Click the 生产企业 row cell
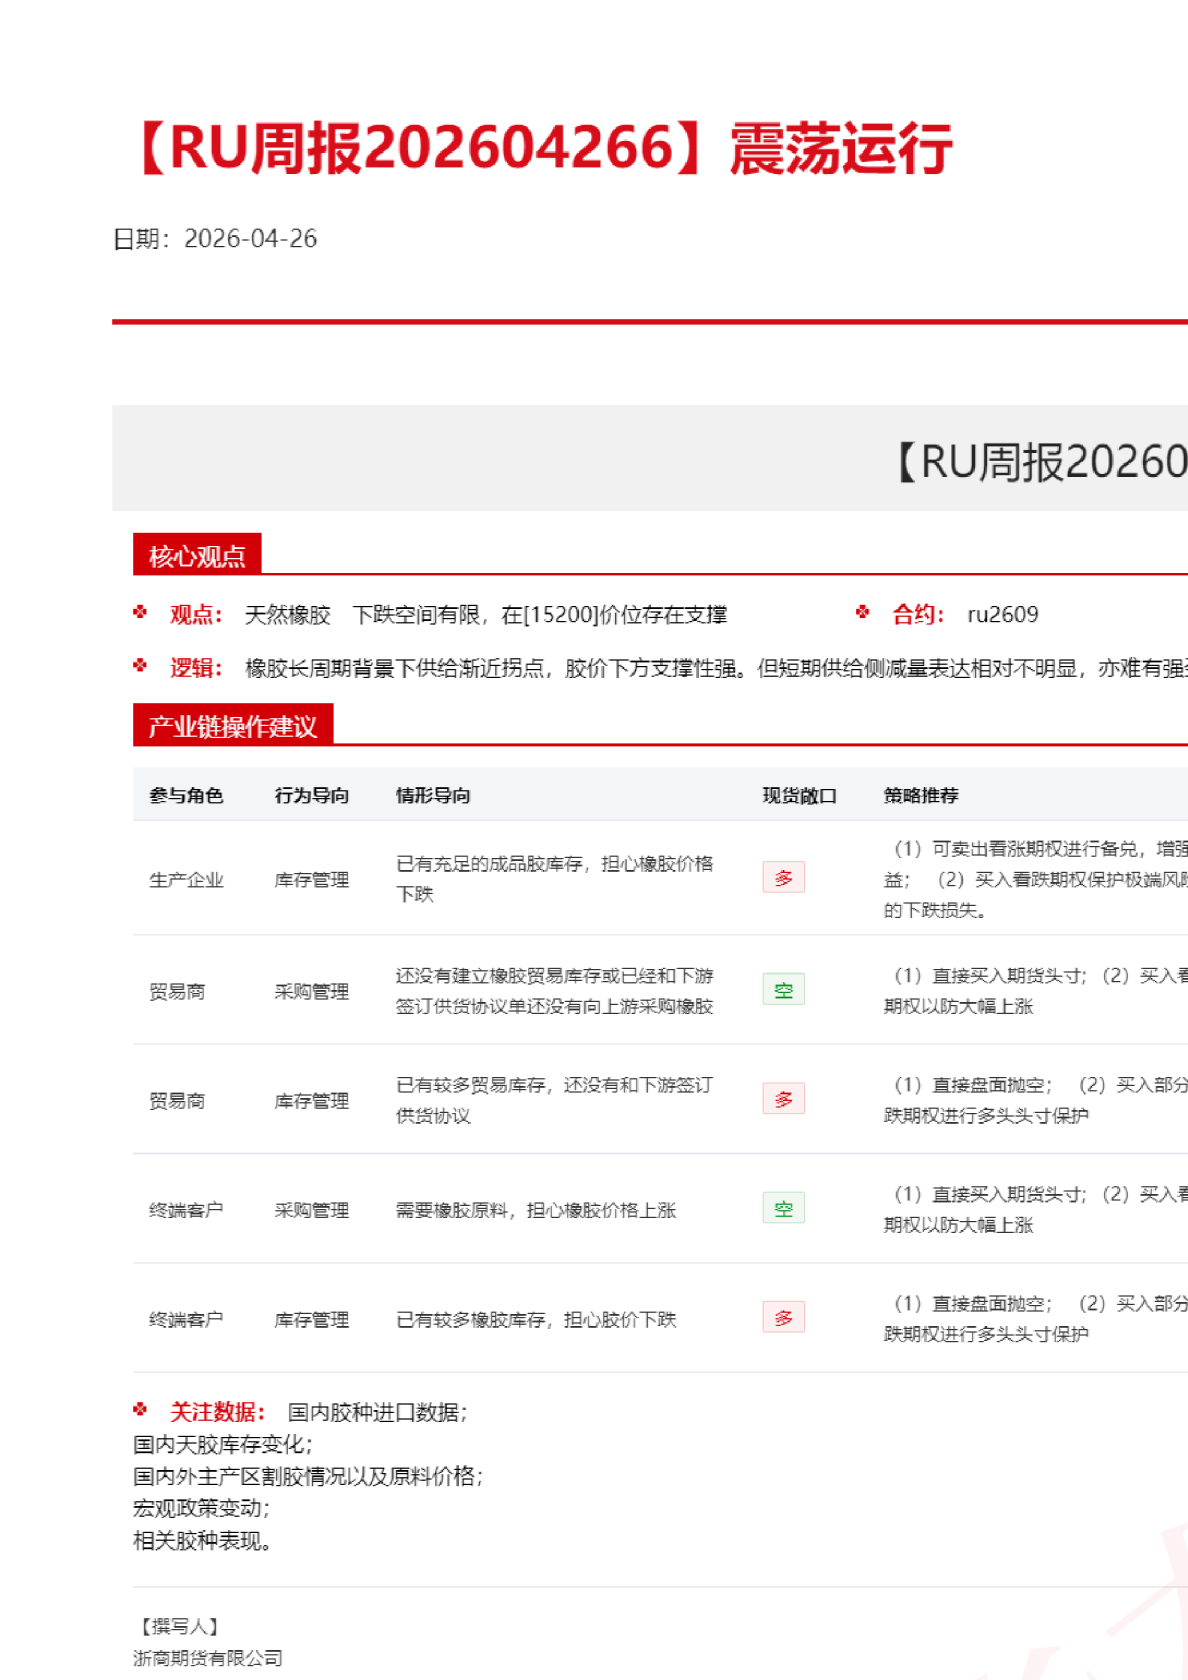 [186, 880]
